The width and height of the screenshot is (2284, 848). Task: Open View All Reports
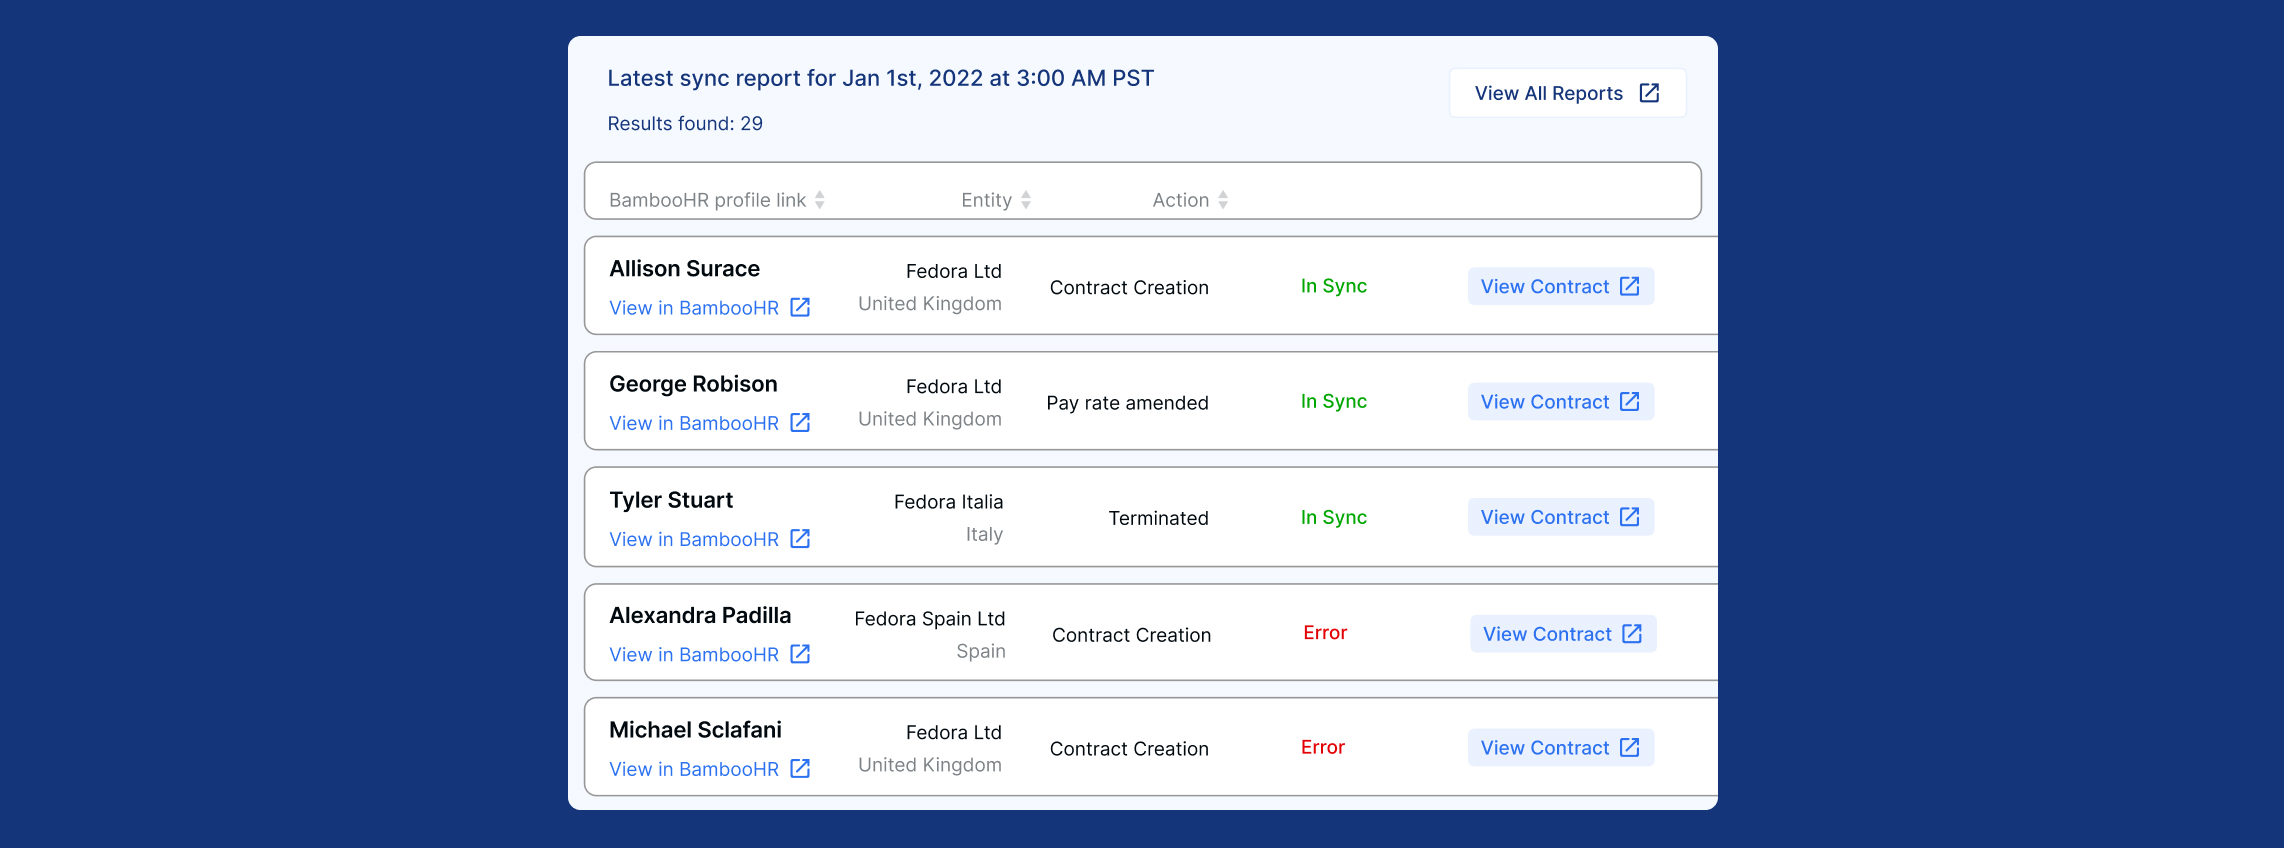click(1549, 93)
